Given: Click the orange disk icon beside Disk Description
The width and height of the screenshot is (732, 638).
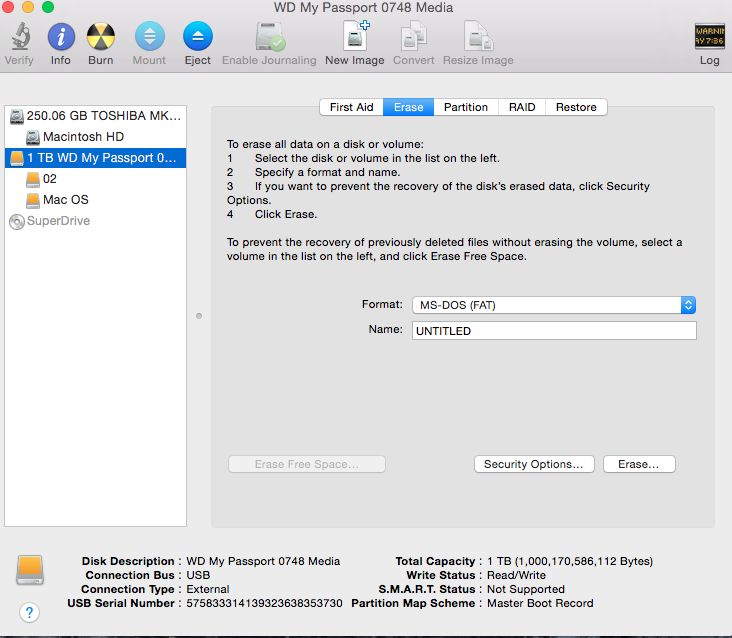Looking at the screenshot, I should click(x=30, y=570).
